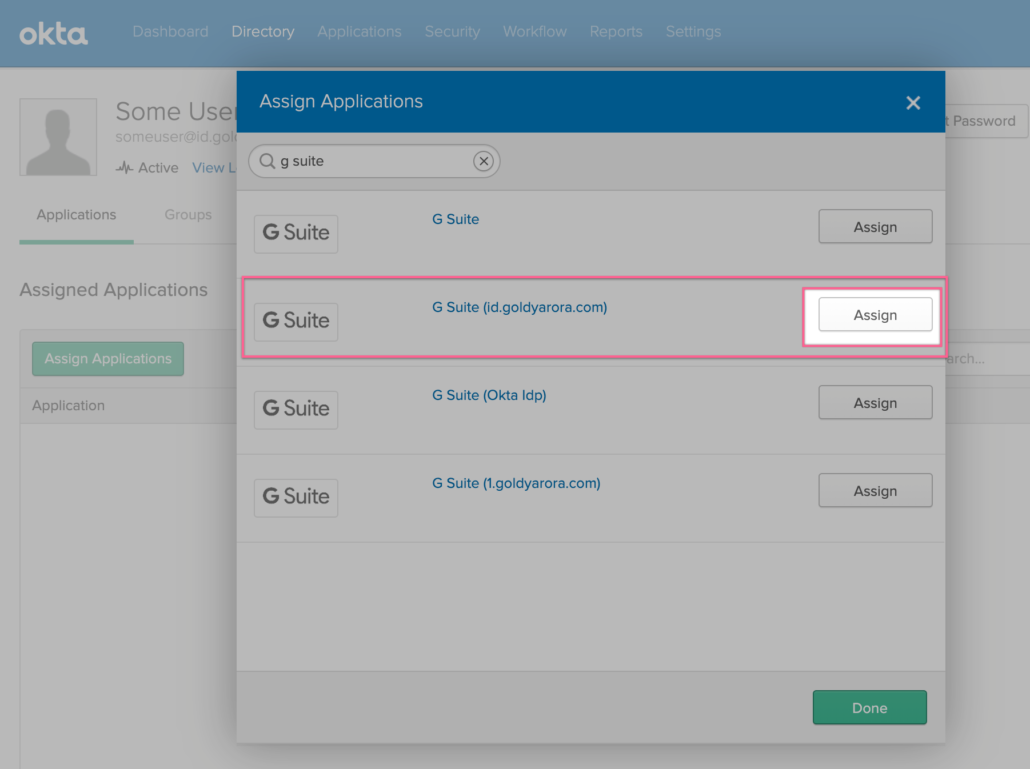Open the Security menu
Viewport: 1030px width, 769px height.
[452, 32]
